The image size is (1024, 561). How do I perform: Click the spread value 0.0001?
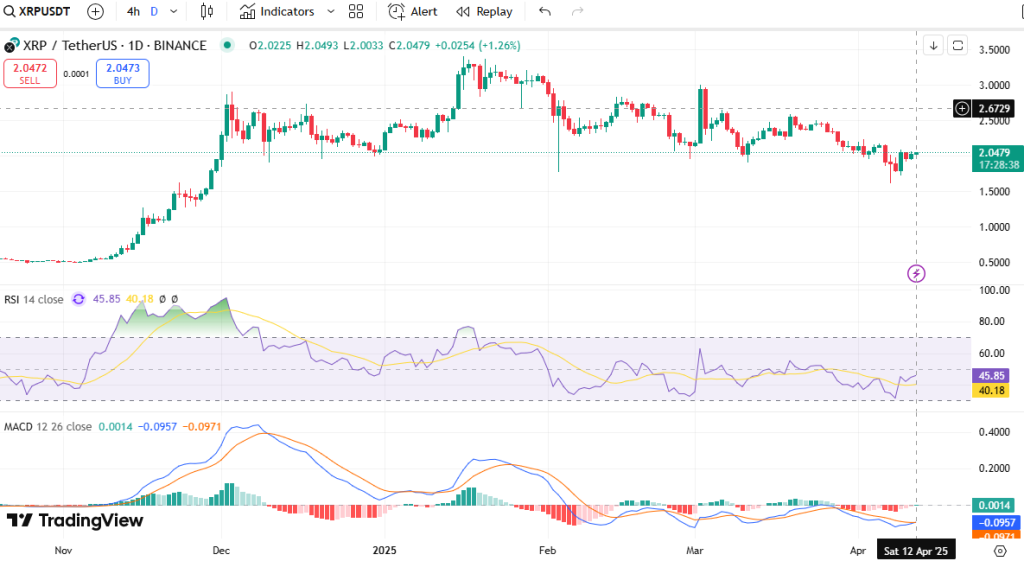(x=76, y=74)
